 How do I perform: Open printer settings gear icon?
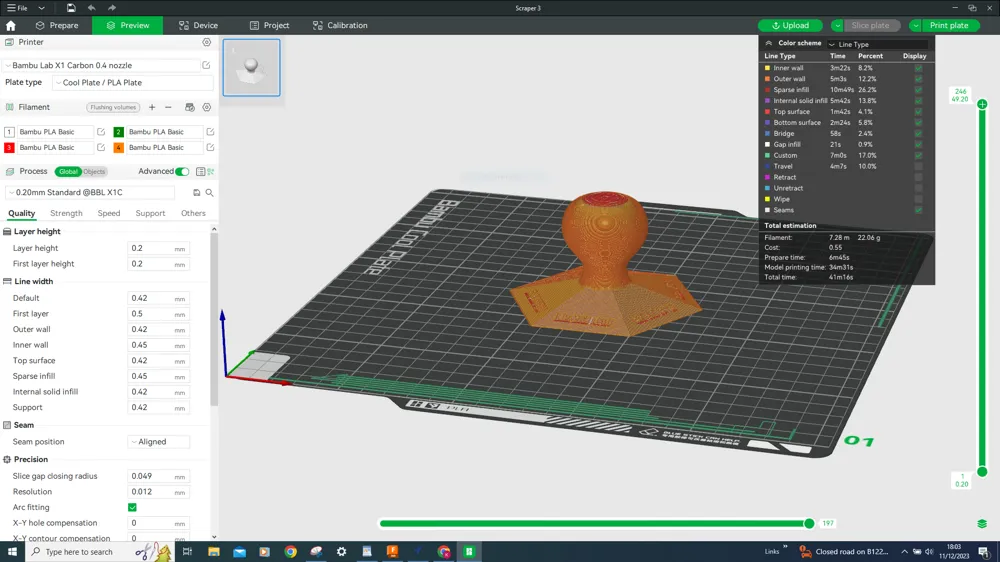coord(207,43)
